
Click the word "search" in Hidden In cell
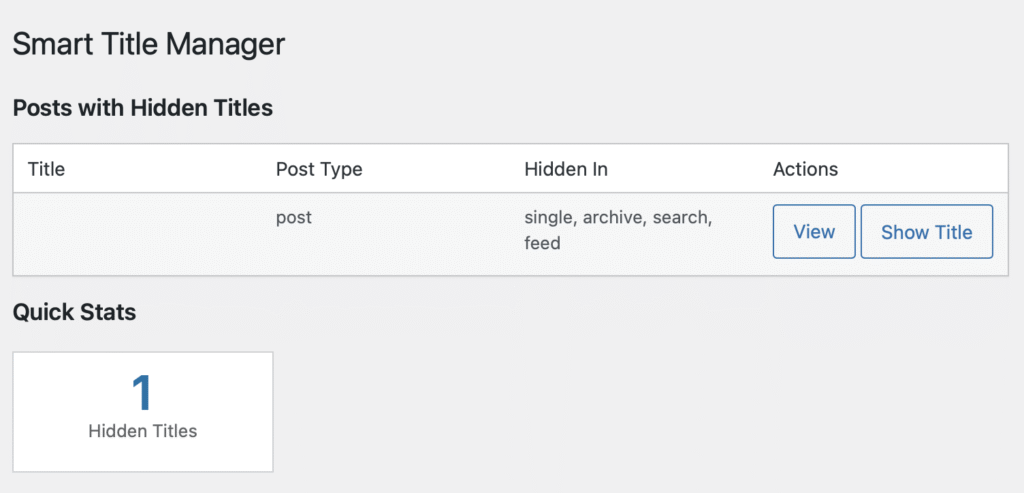click(683, 217)
